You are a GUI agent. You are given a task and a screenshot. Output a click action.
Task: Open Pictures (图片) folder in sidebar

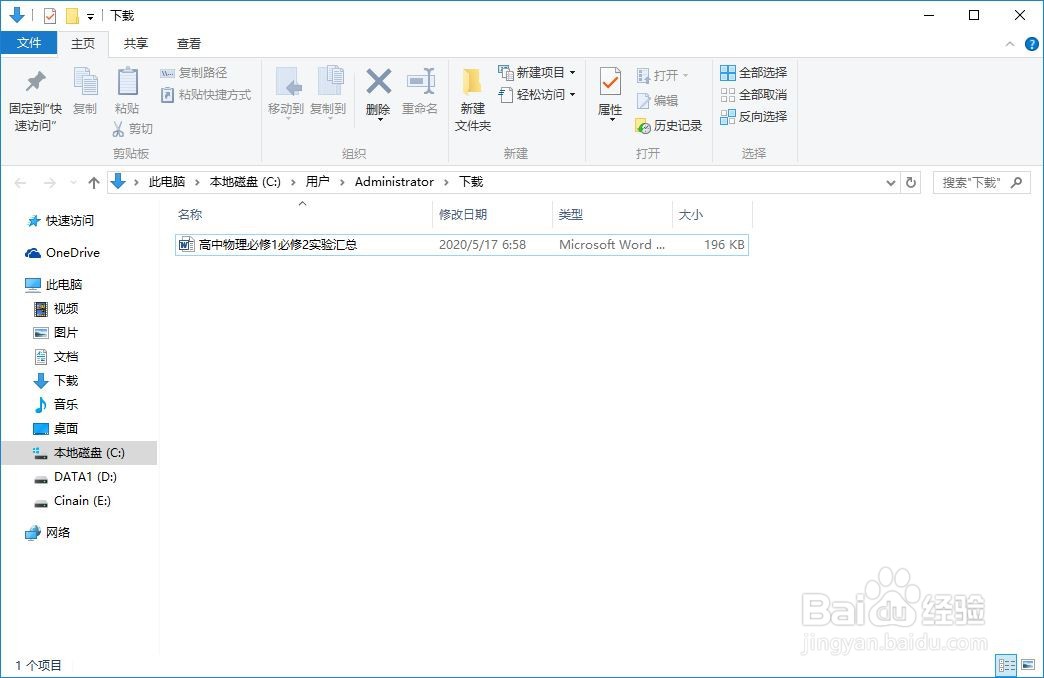coord(56,332)
